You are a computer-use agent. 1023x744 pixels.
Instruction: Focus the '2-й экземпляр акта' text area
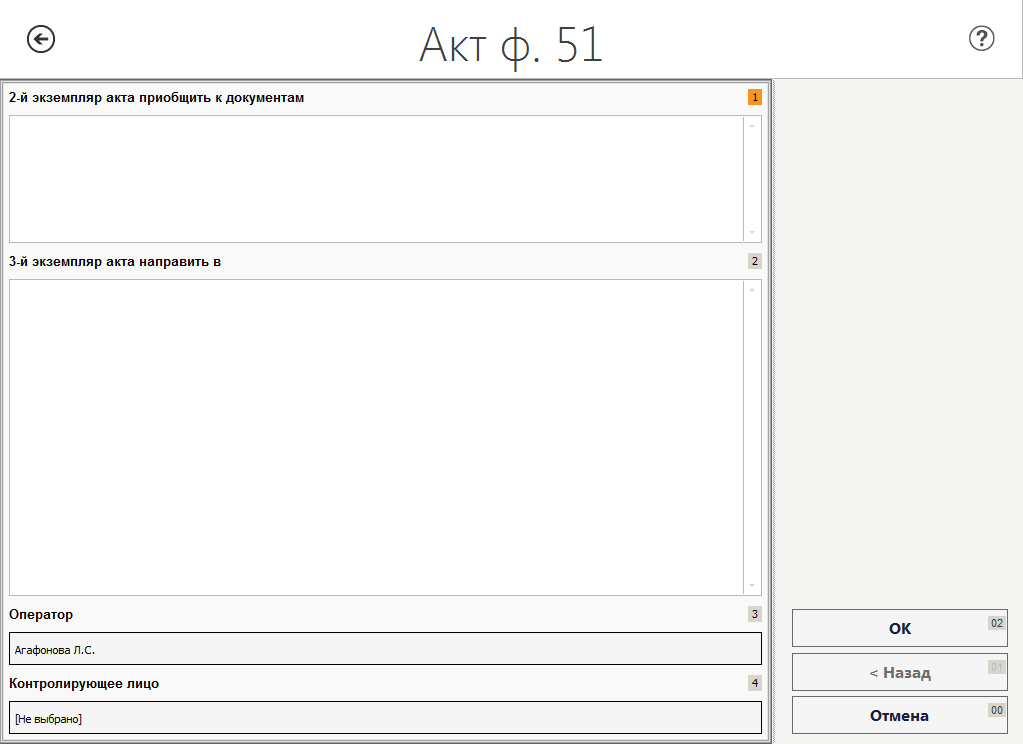point(376,178)
